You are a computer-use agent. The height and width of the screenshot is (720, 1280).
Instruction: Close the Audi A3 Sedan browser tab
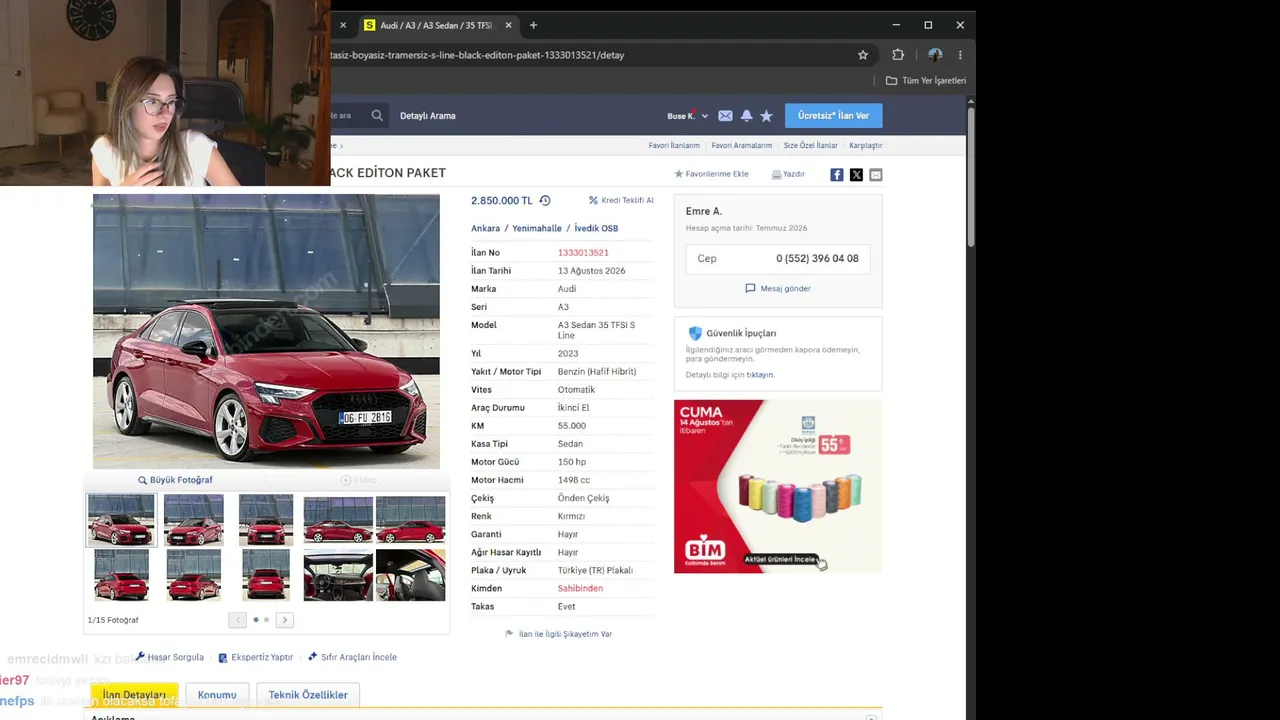508,25
